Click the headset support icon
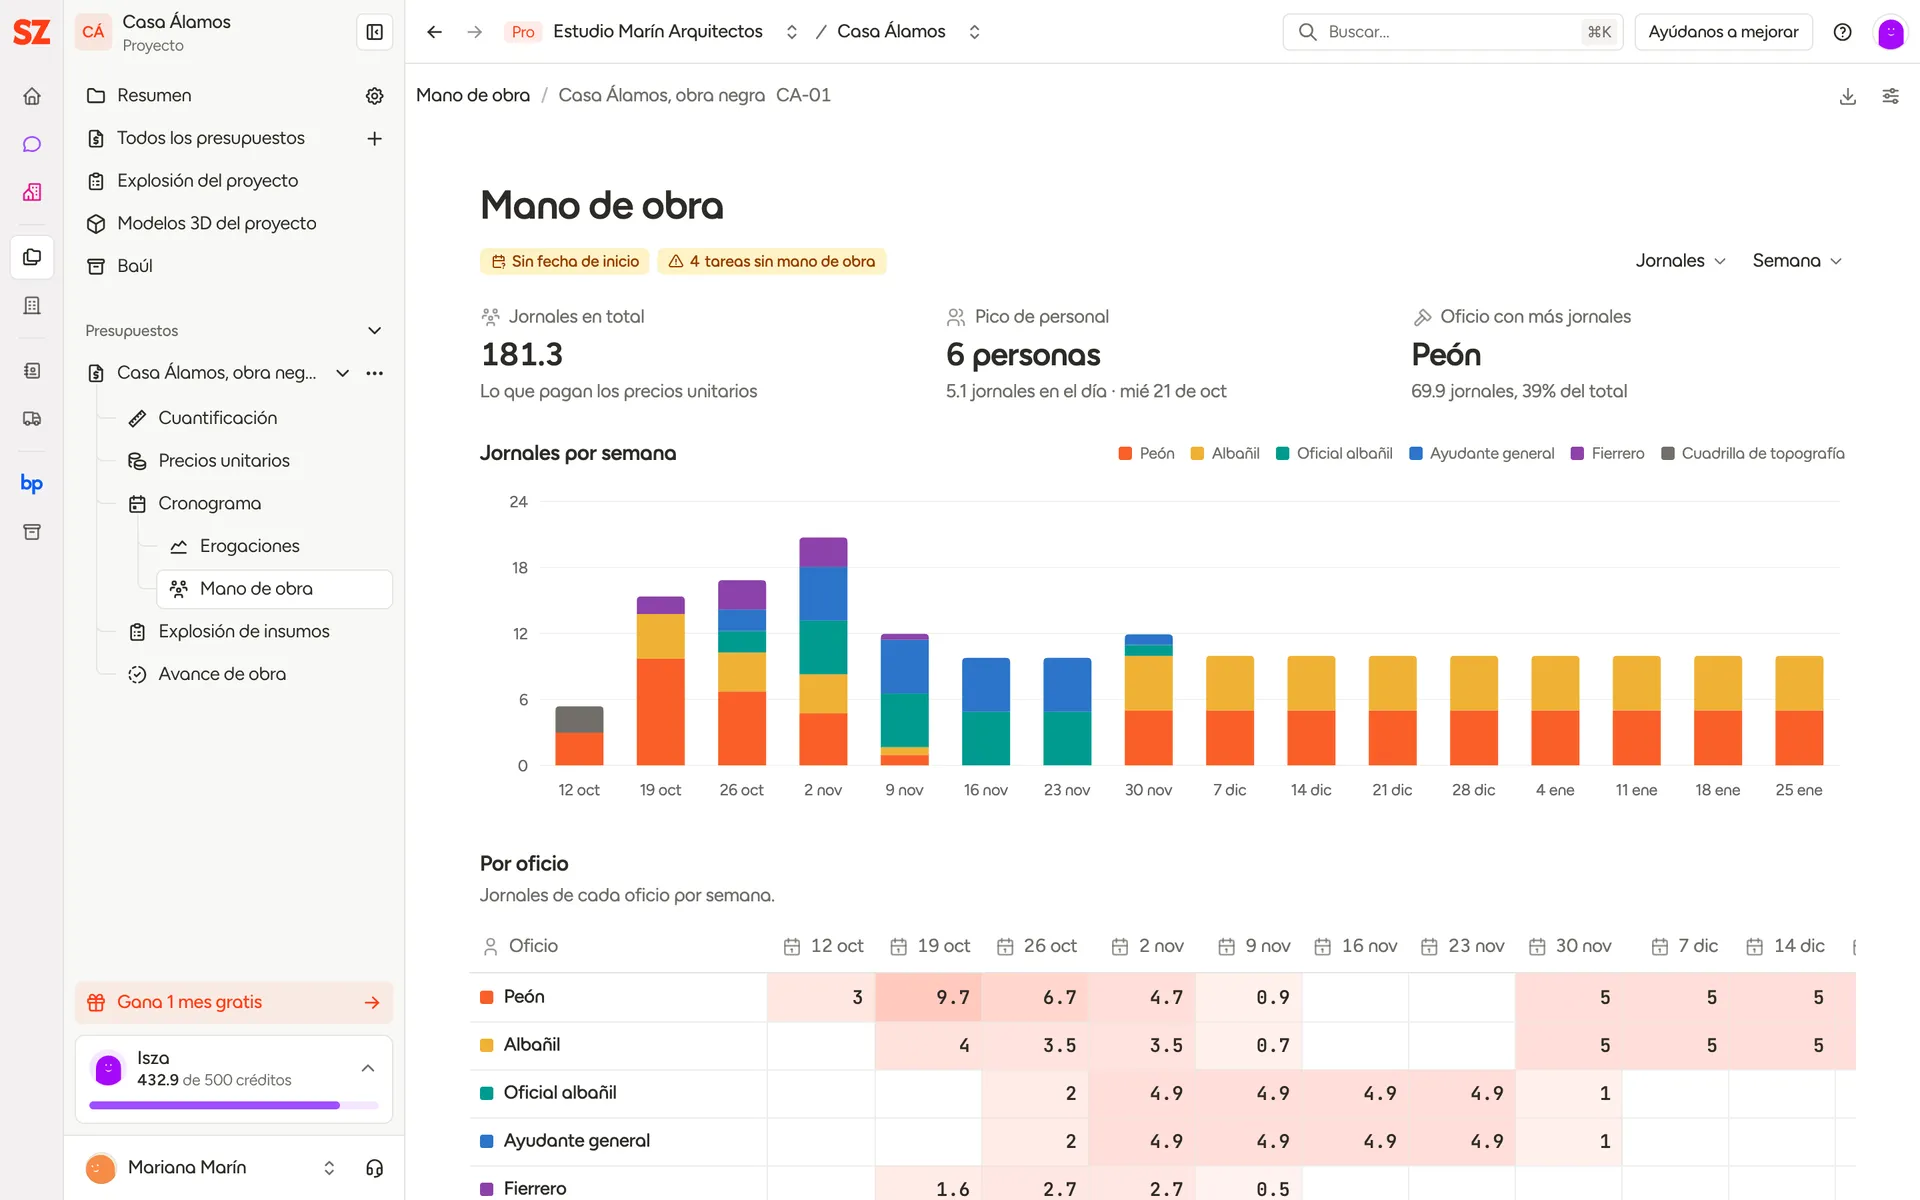This screenshot has width=1920, height=1200. (375, 1168)
